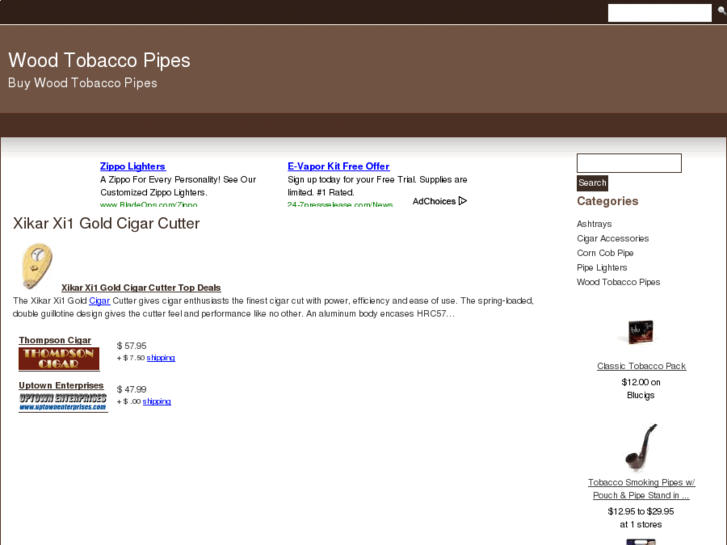Open Tobacco Smoking Pipes w/ Pouch link
The image size is (727, 545).
[x=641, y=489]
